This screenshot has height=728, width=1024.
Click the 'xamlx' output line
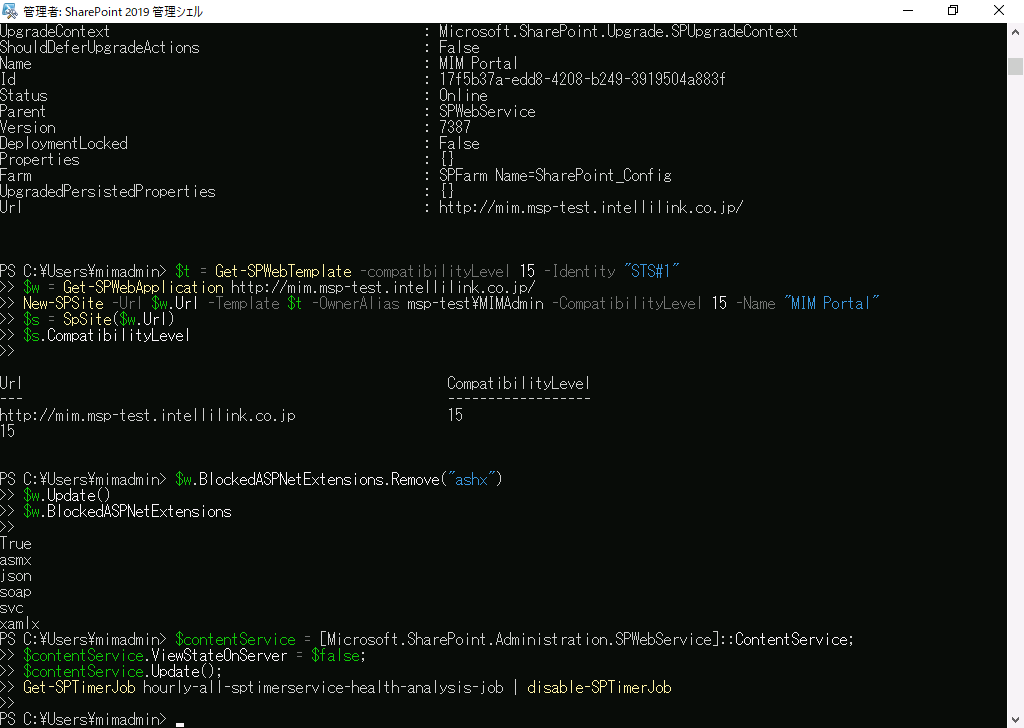(20, 624)
